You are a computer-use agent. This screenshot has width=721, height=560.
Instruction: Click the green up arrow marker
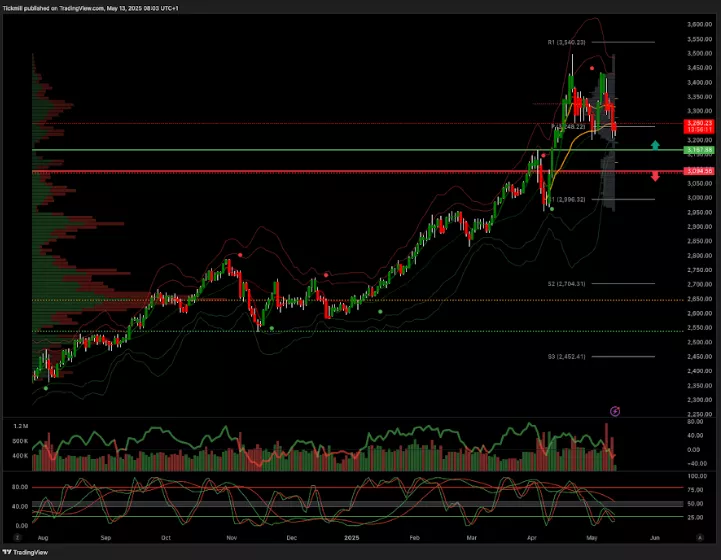point(655,145)
